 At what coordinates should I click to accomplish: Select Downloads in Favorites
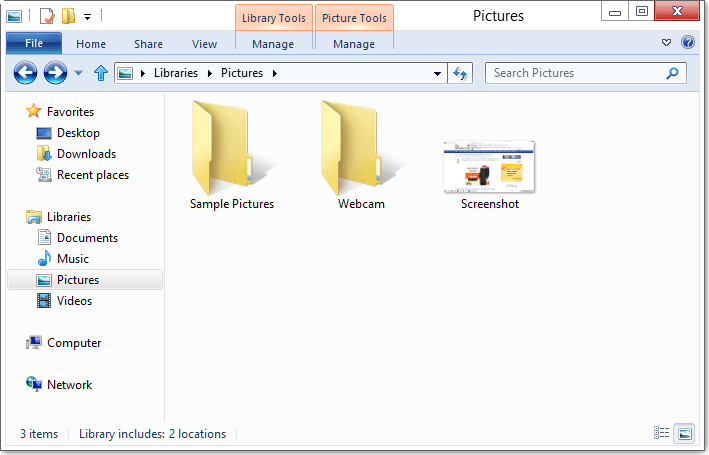click(x=86, y=154)
